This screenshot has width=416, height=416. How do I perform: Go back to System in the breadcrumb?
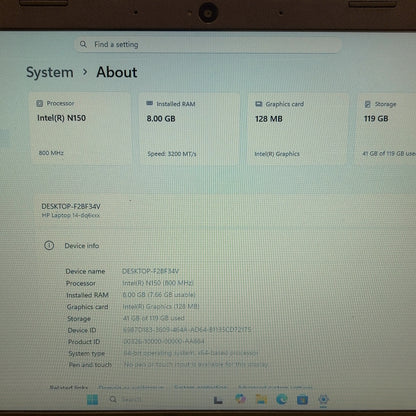[50, 72]
